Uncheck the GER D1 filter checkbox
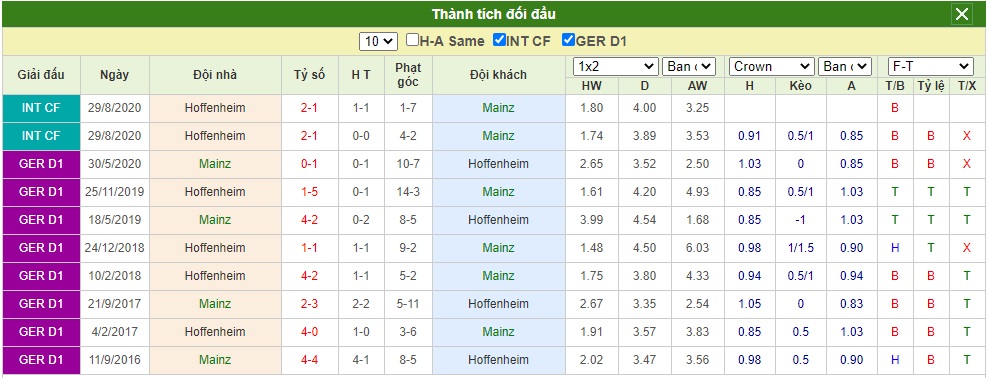Screen dimensions: 989x378 click(x=568, y=40)
